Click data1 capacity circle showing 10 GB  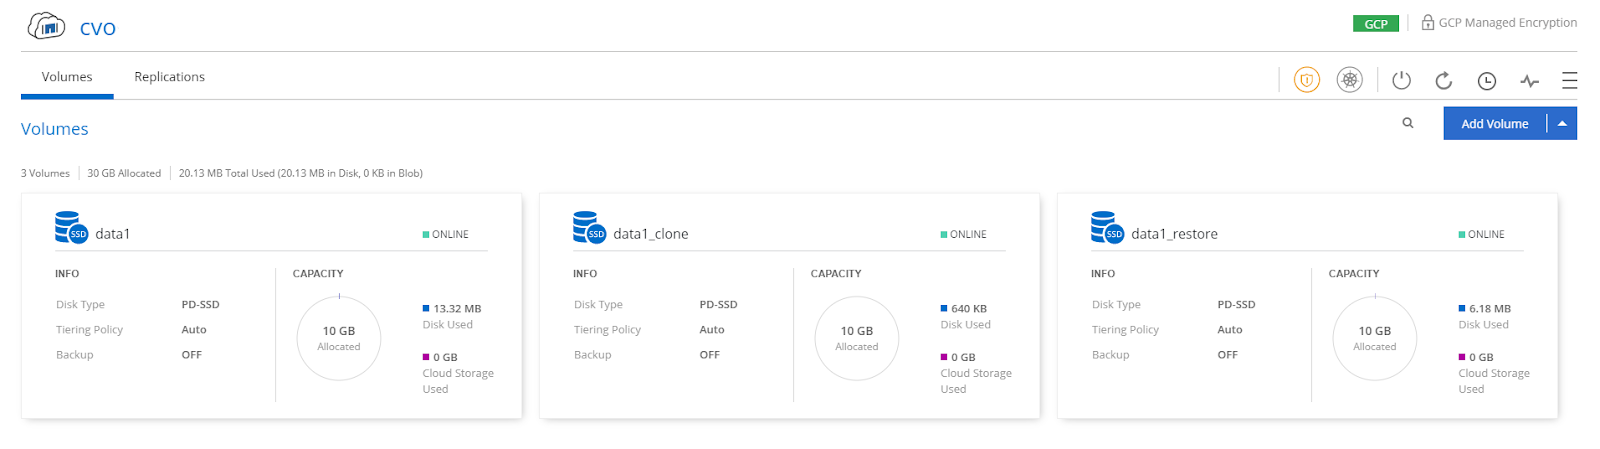[x=339, y=338]
